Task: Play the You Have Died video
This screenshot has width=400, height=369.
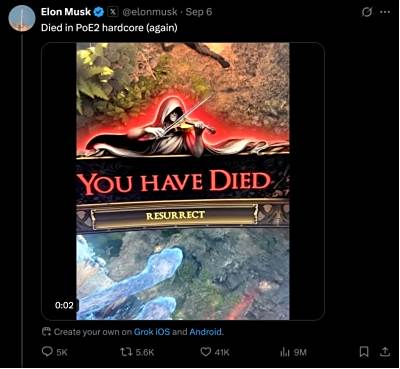Action: coord(183,181)
